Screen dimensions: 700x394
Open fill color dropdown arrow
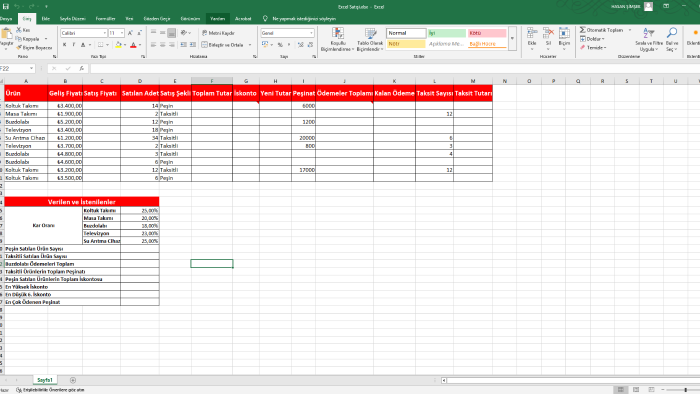point(125,45)
